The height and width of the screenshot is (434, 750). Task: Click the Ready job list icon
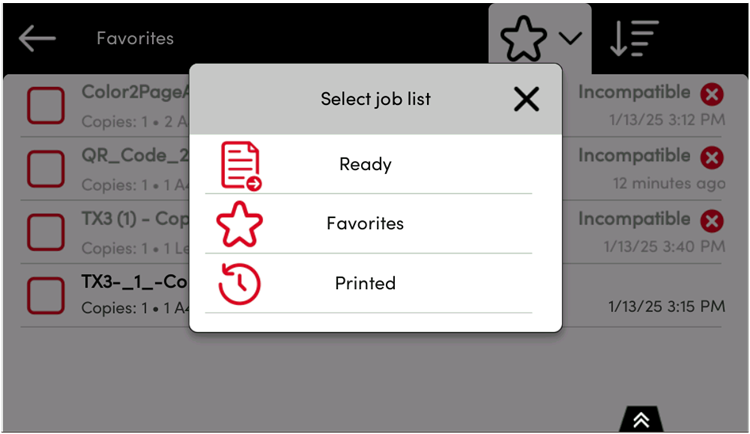coord(240,165)
